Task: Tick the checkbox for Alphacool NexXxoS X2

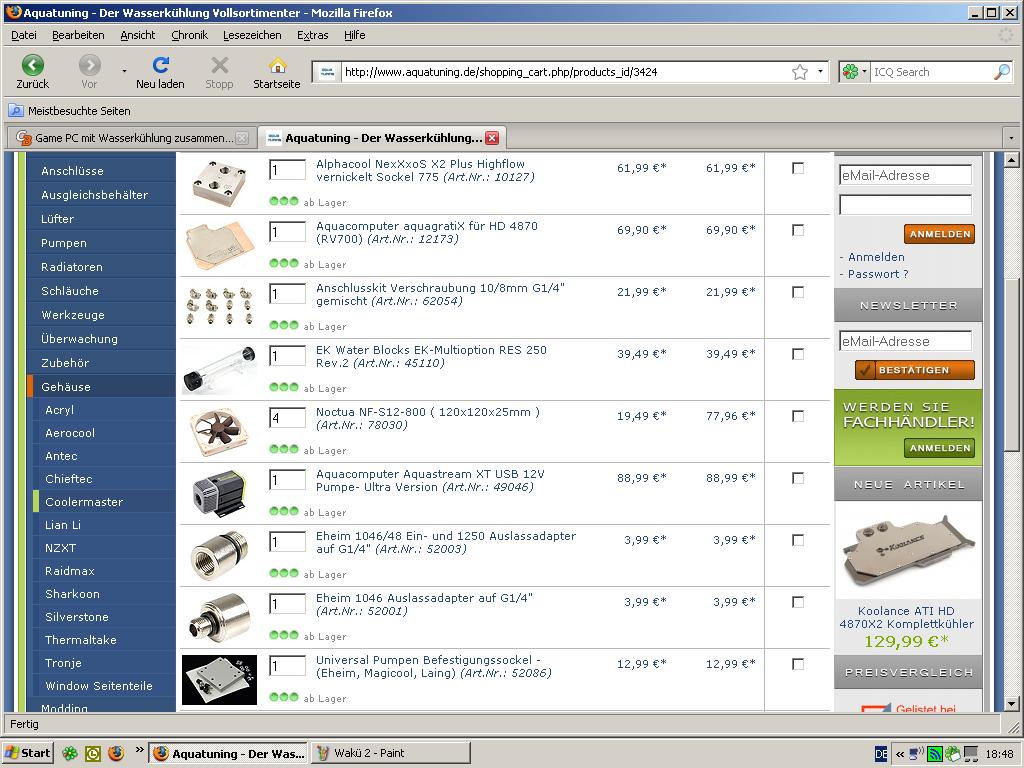Action: click(x=798, y=168)
